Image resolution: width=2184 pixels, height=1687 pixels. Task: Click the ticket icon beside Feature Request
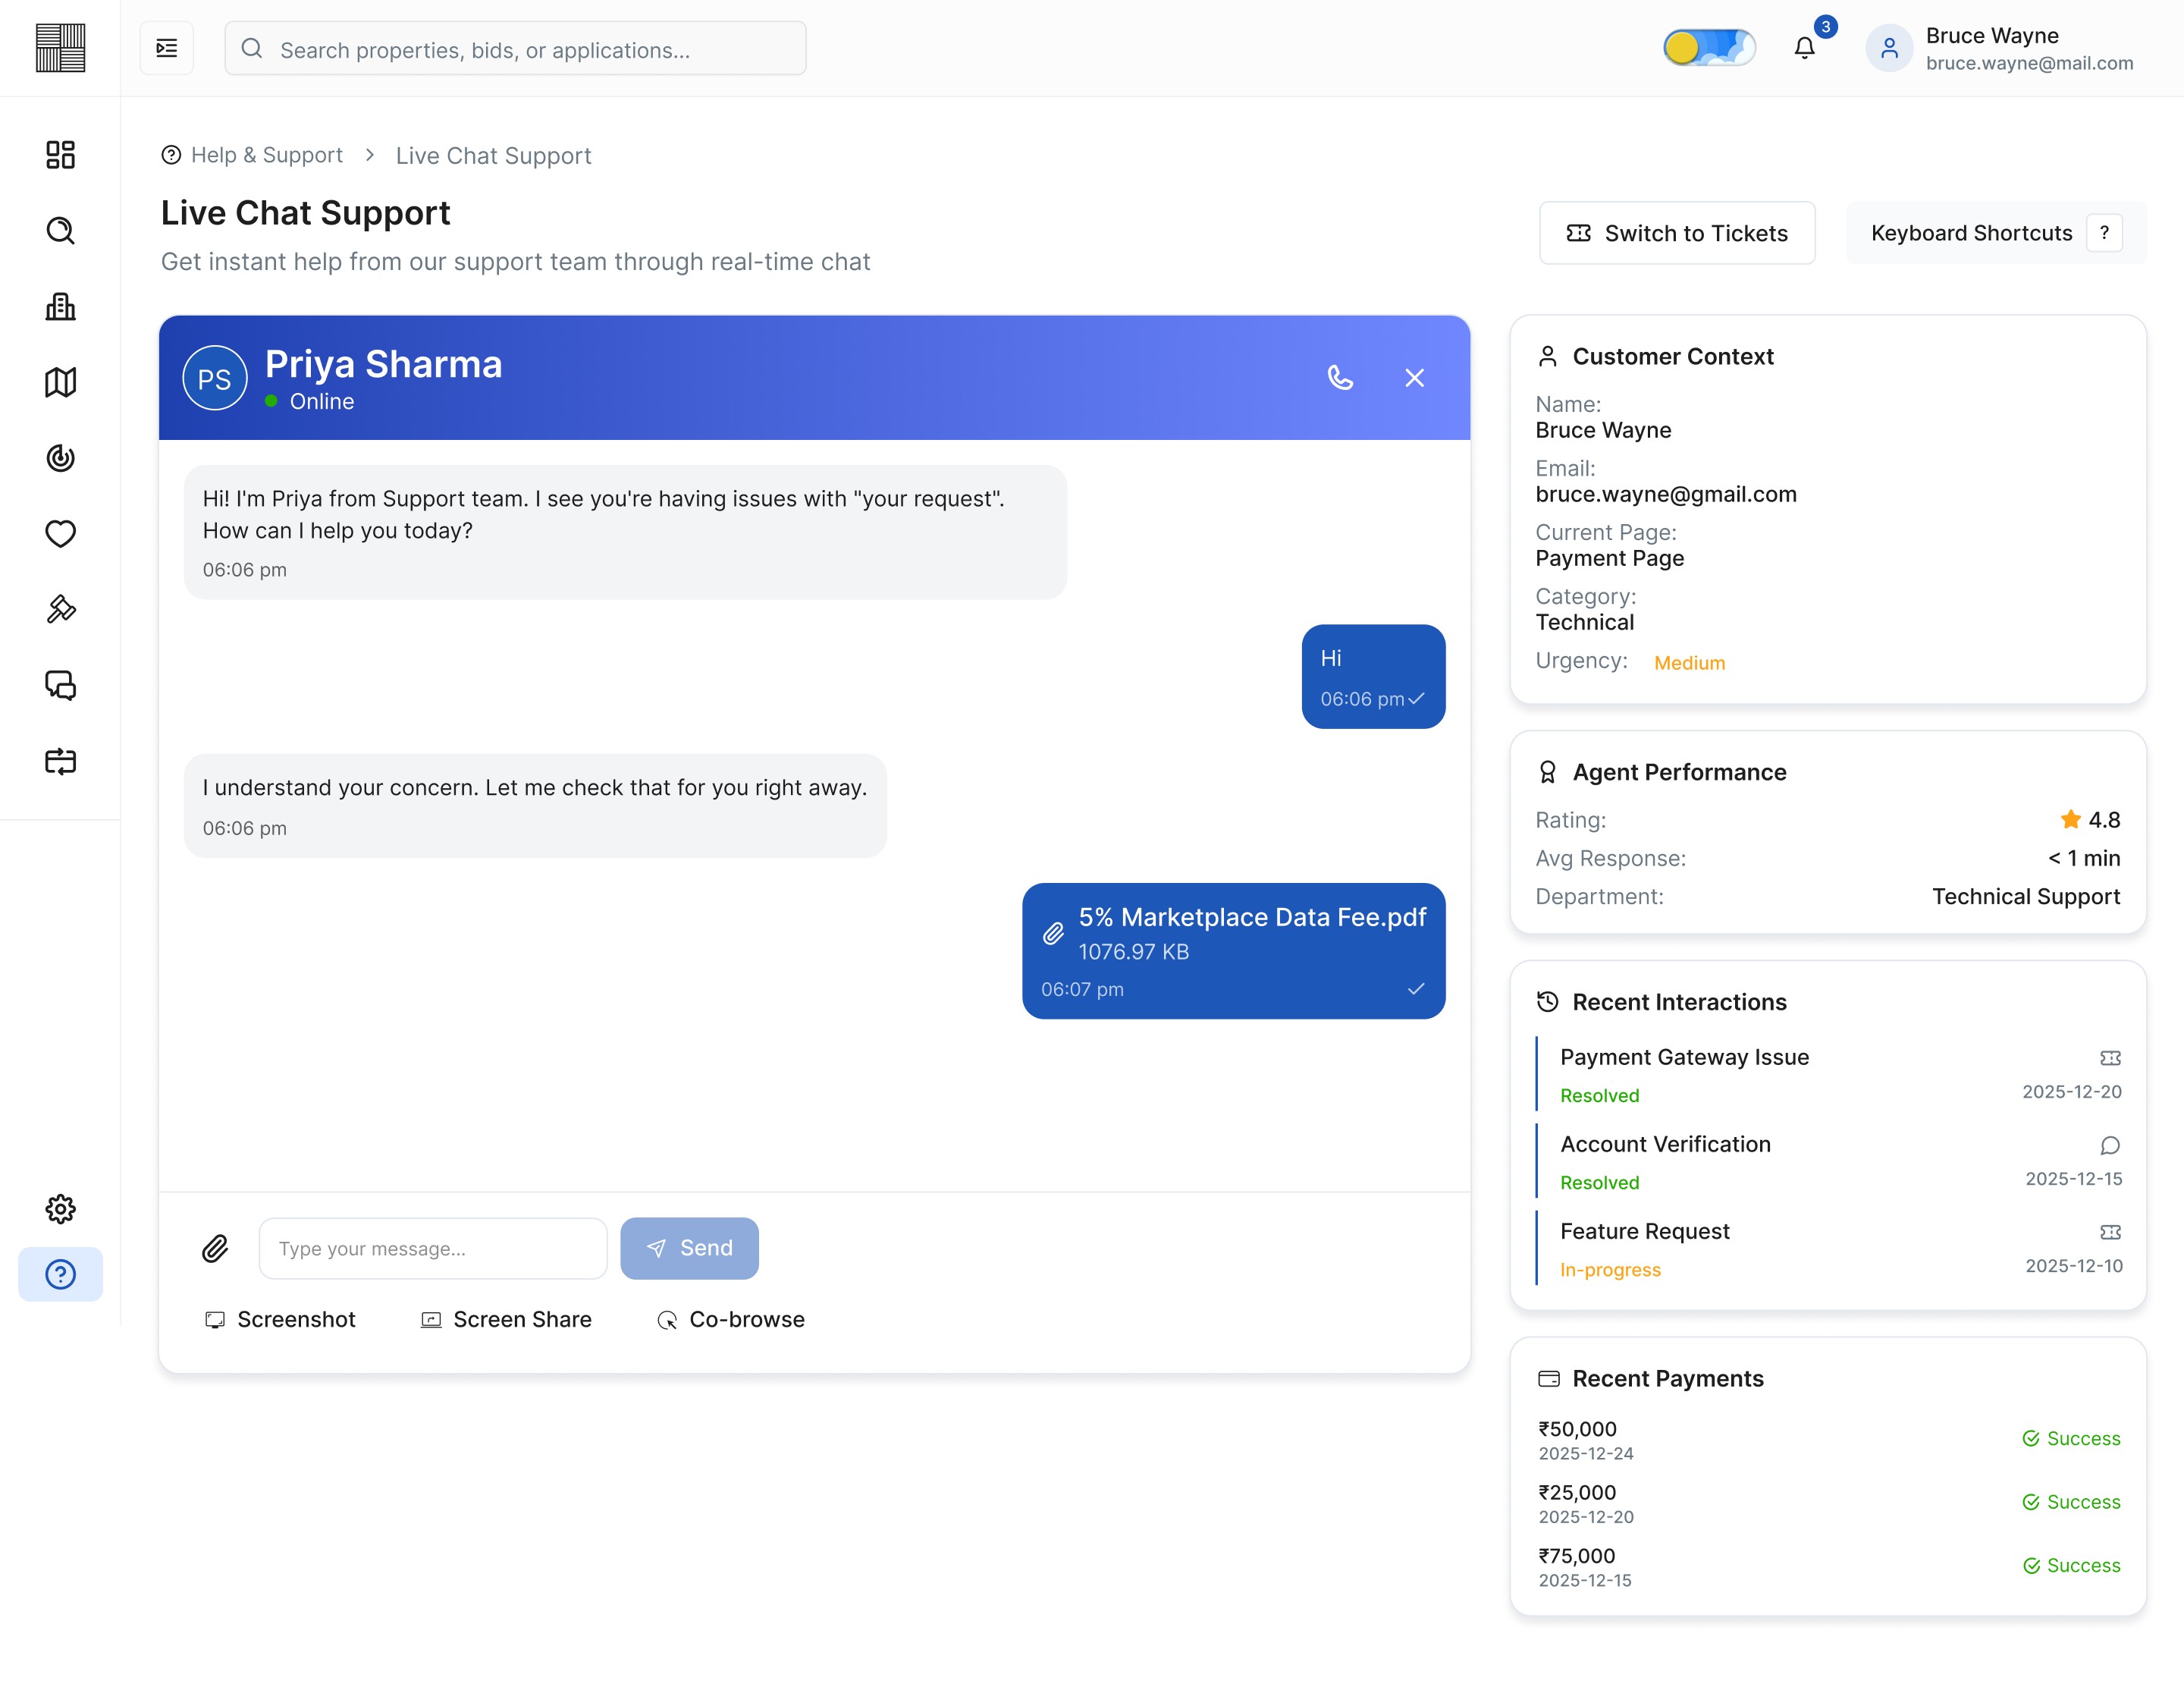(x=2110, y=1232)
